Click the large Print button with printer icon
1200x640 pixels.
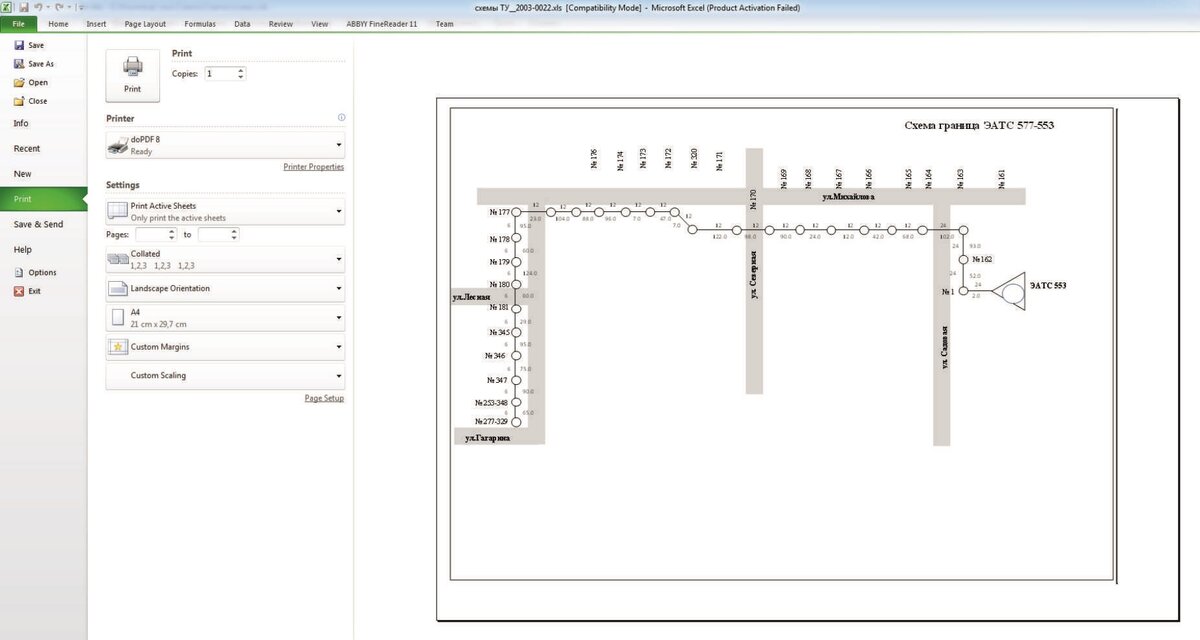pyautogui.click(x=132, y=74)
